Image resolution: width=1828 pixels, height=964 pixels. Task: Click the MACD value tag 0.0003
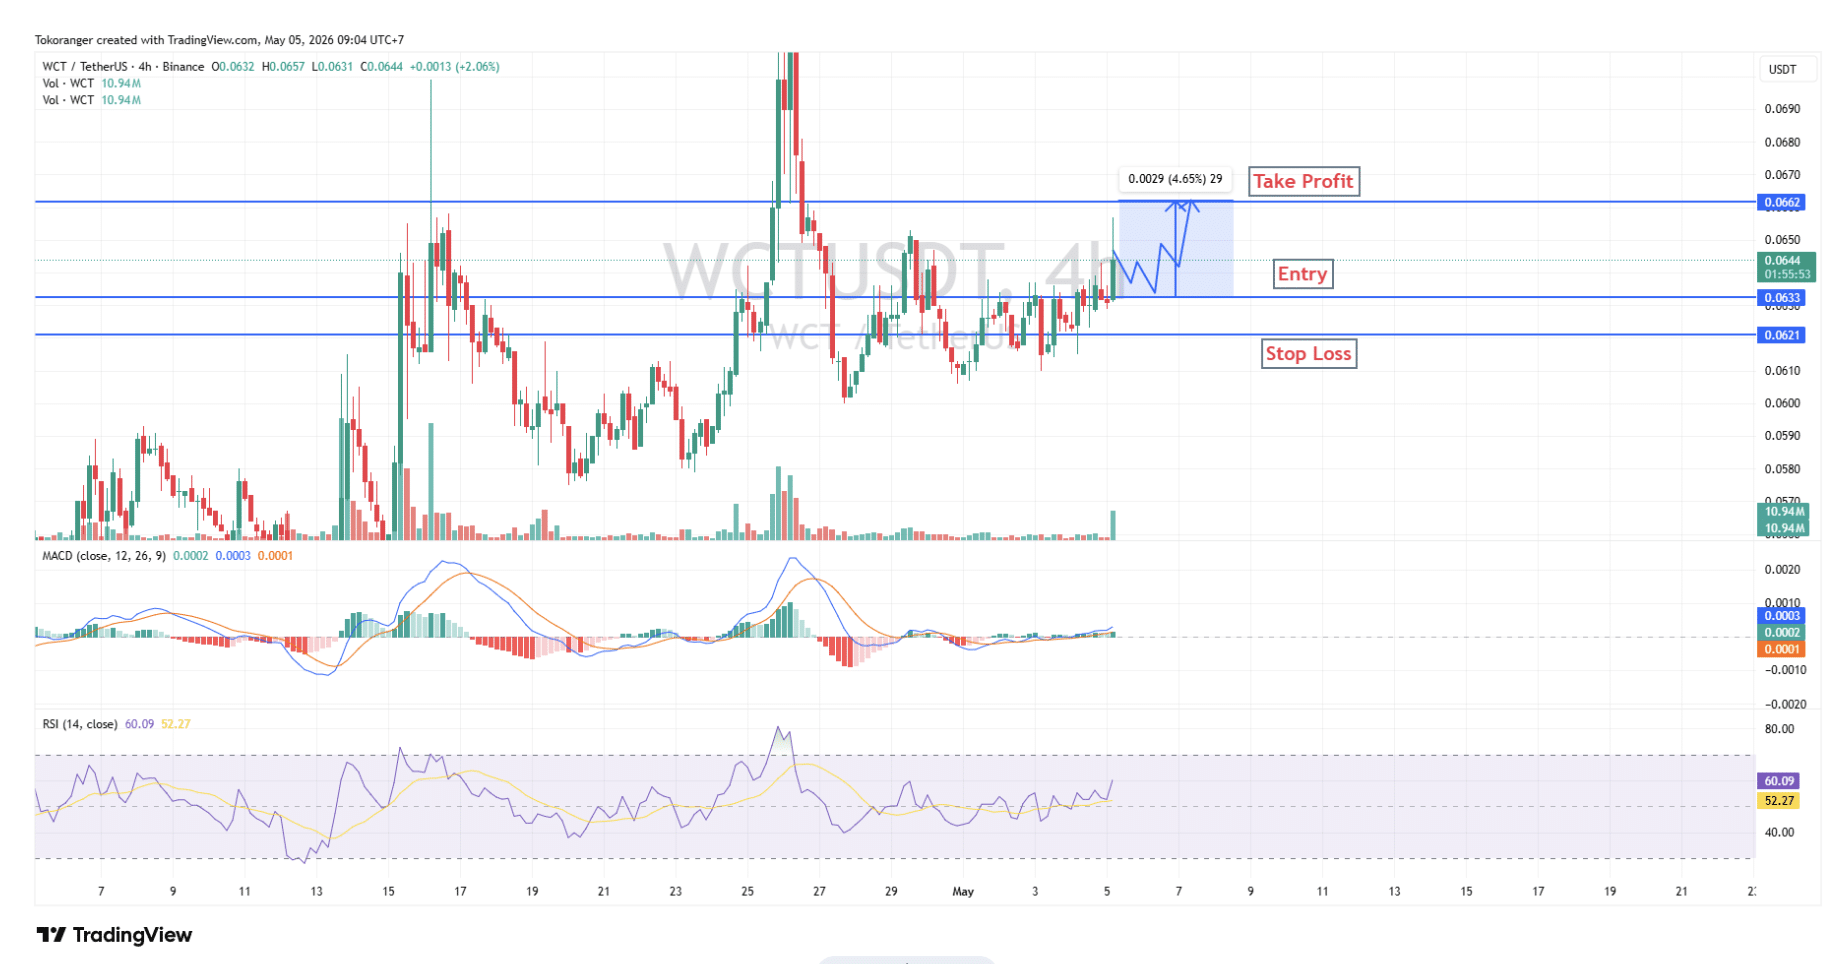coord(1781,615)
